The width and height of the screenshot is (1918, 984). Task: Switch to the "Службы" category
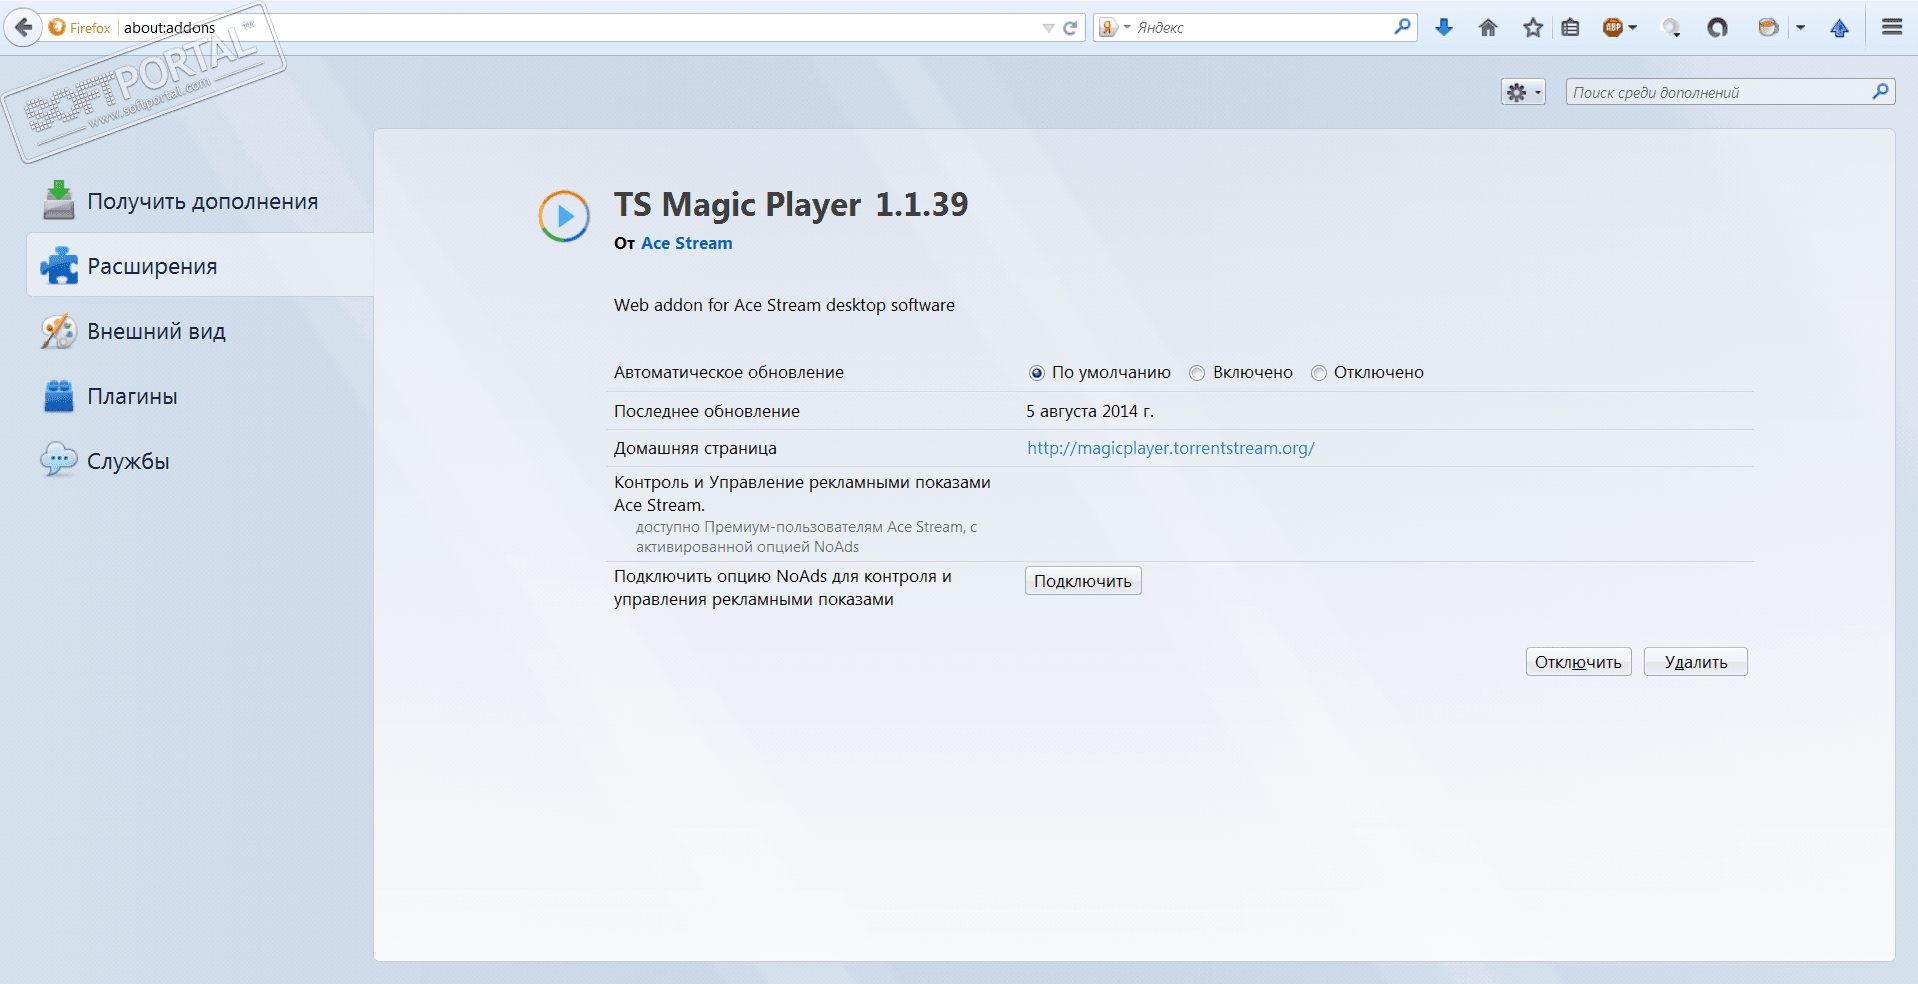point(200,461)
